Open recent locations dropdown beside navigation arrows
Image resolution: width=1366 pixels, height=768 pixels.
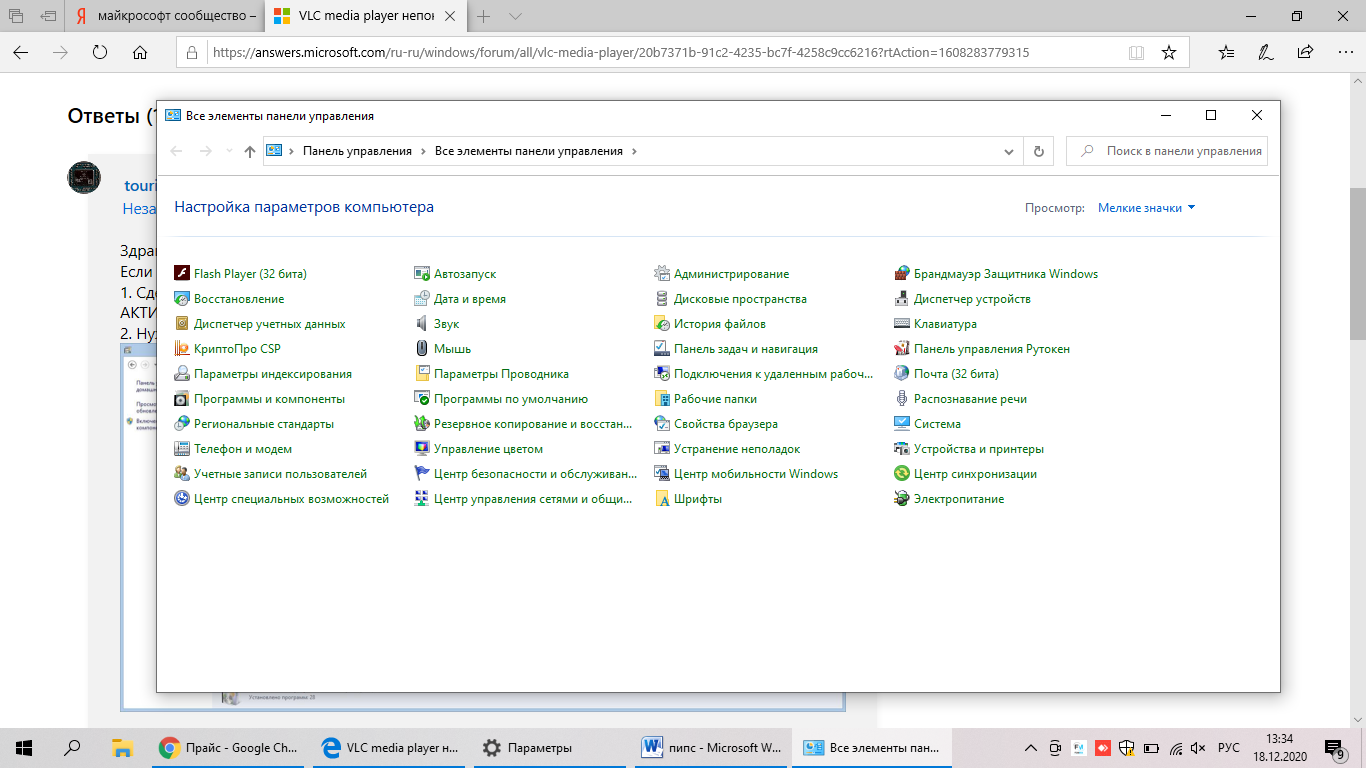coord(229,151)
